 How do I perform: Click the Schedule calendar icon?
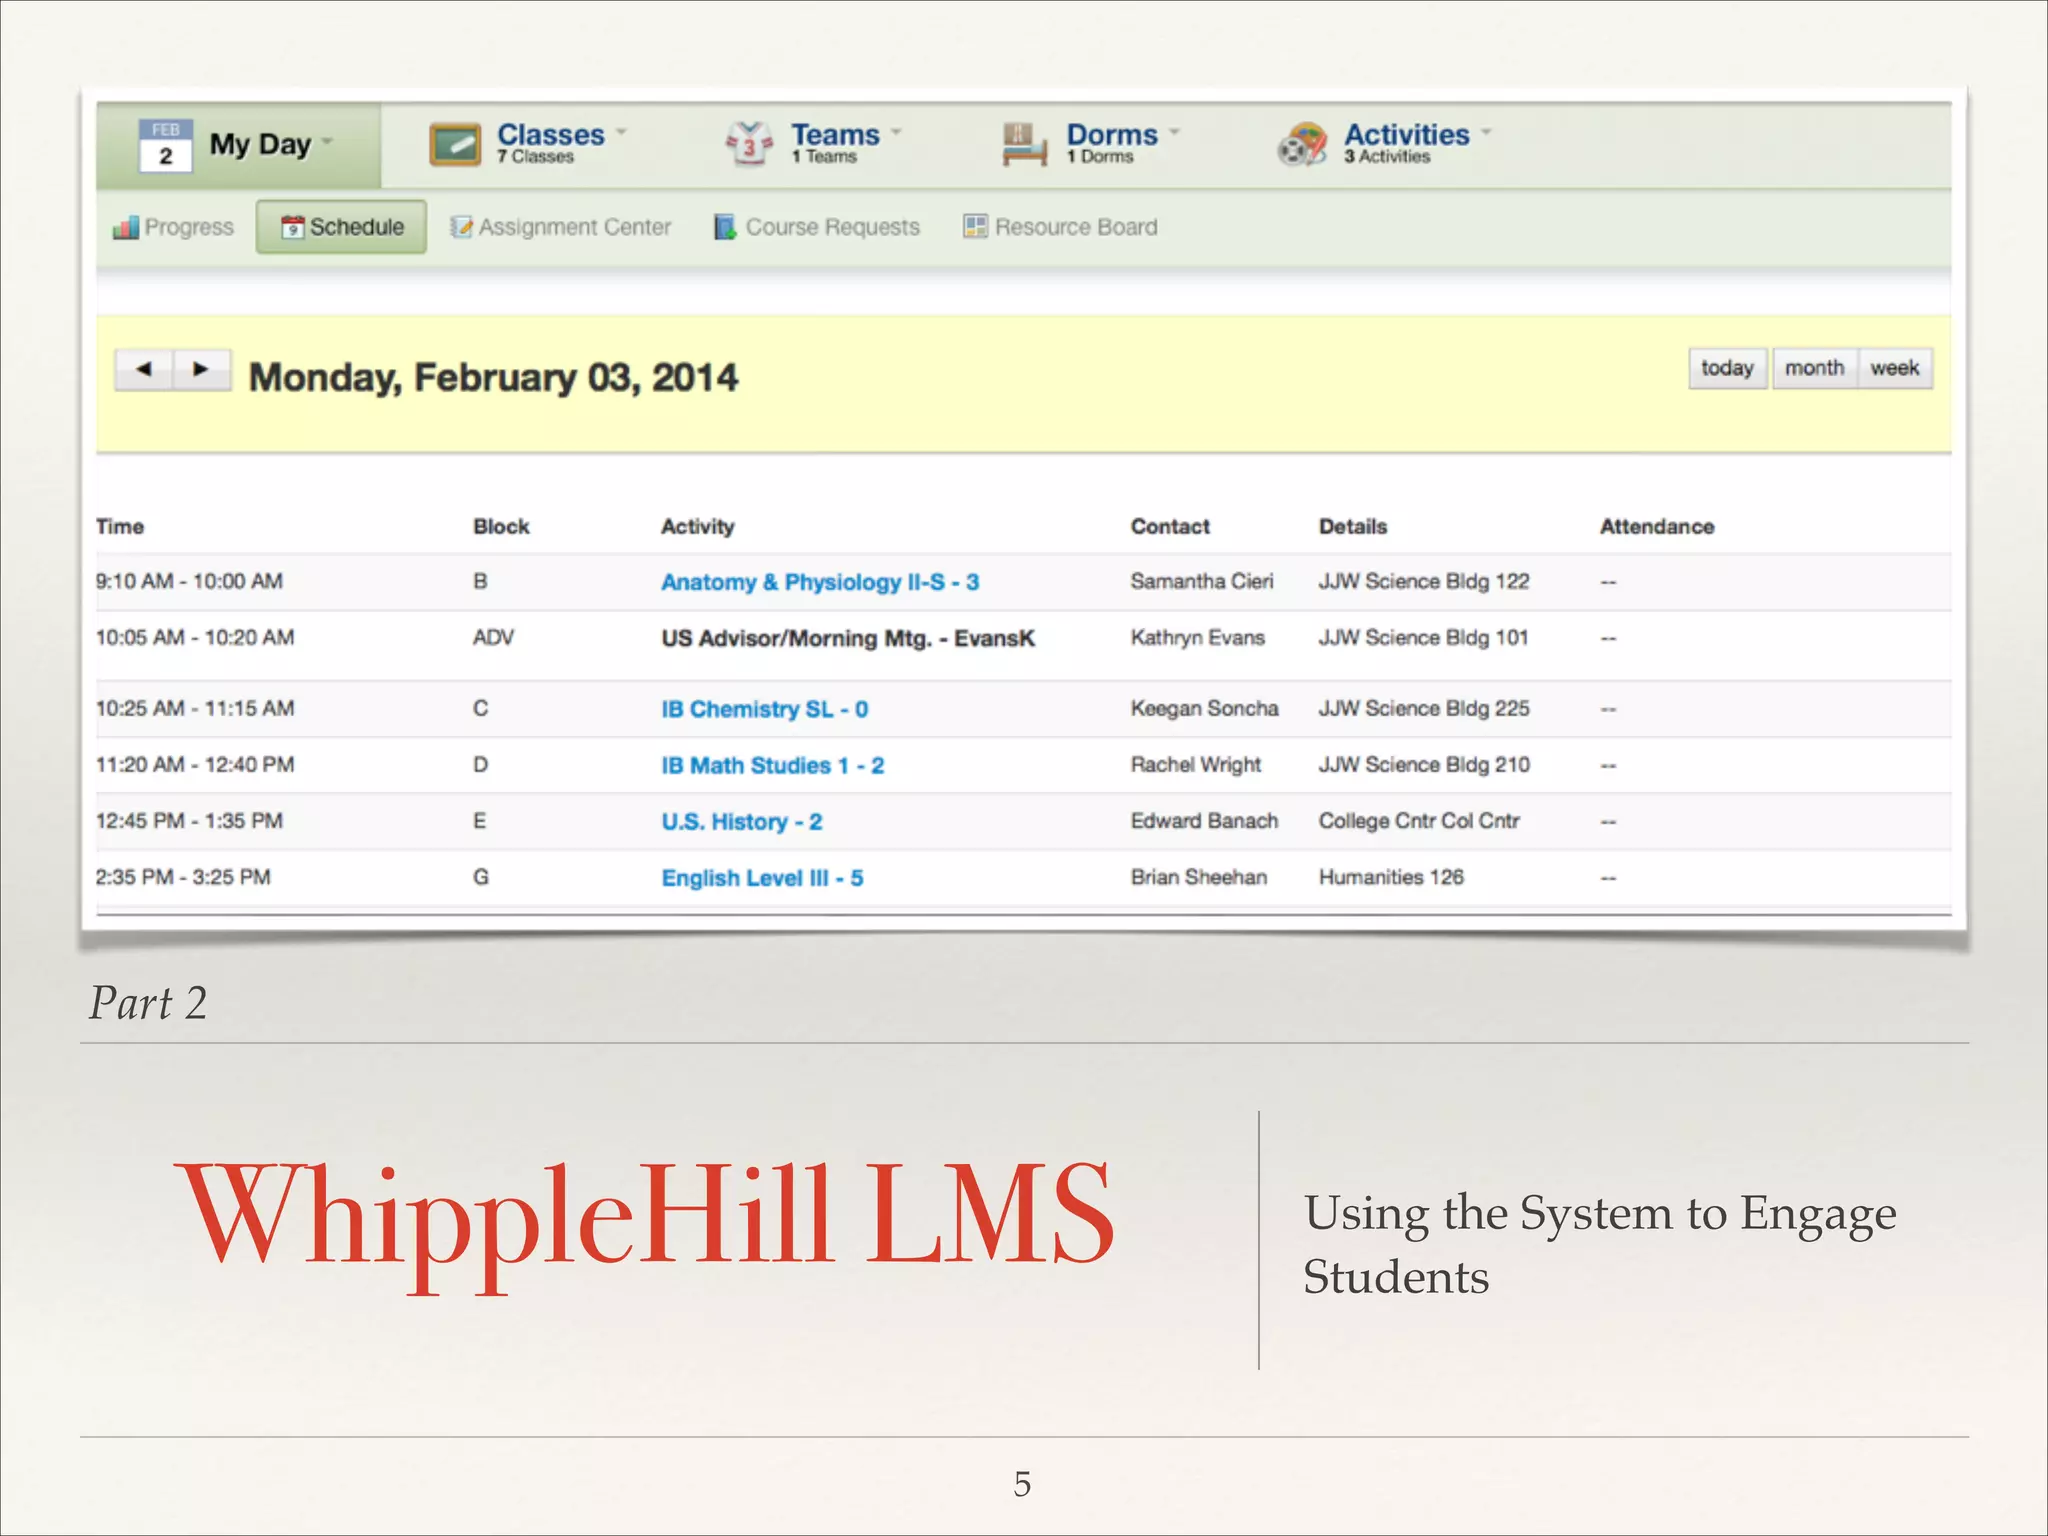tap(292, 228)
